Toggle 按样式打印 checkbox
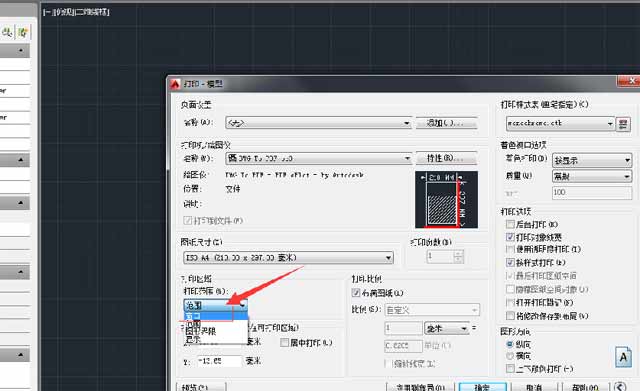The image size is (640, 391). point(510,262)
